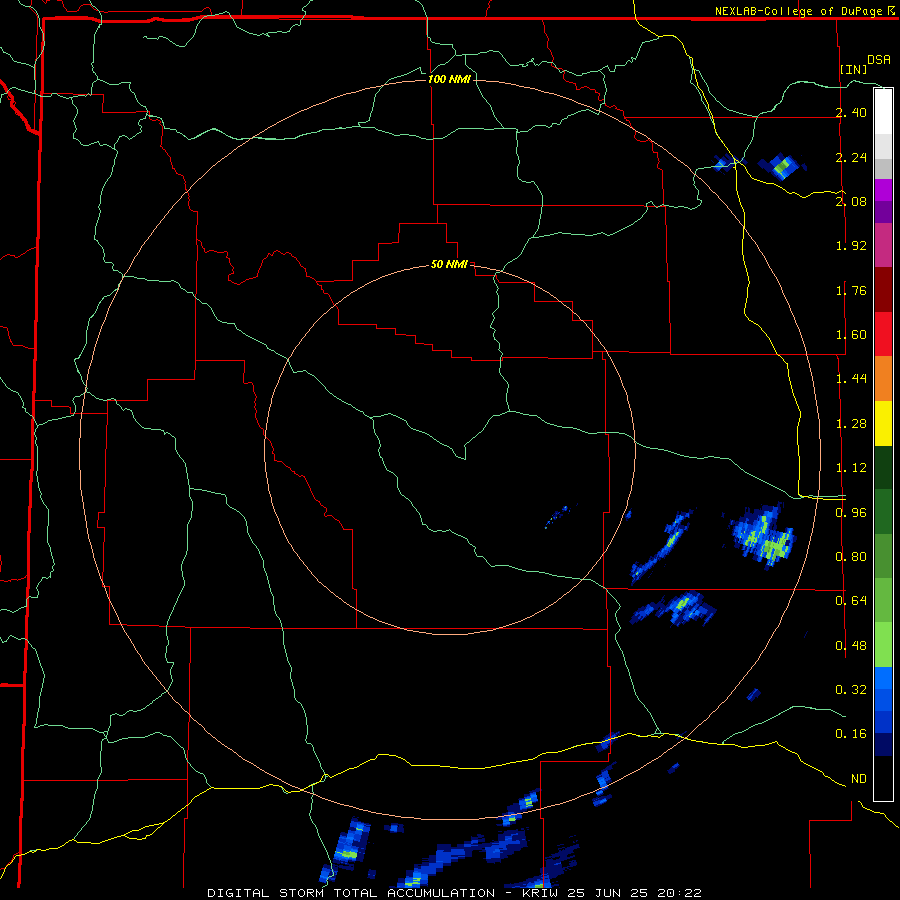Select the 1.92 legend value
The height and width of the screenshot is (900, 900).
tap(851, 246)
